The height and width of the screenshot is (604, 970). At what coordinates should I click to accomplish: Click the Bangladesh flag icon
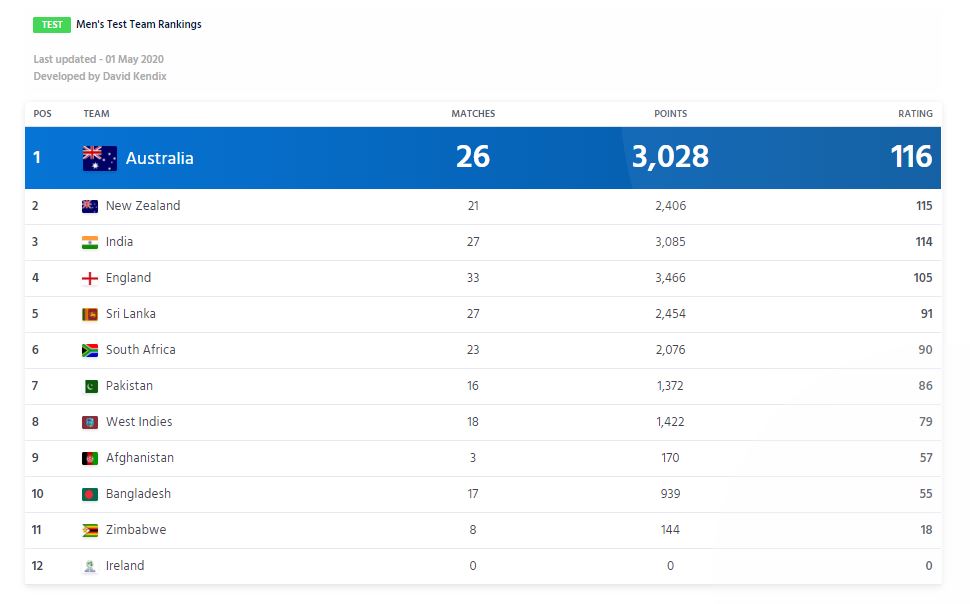[x=90, y=494]
